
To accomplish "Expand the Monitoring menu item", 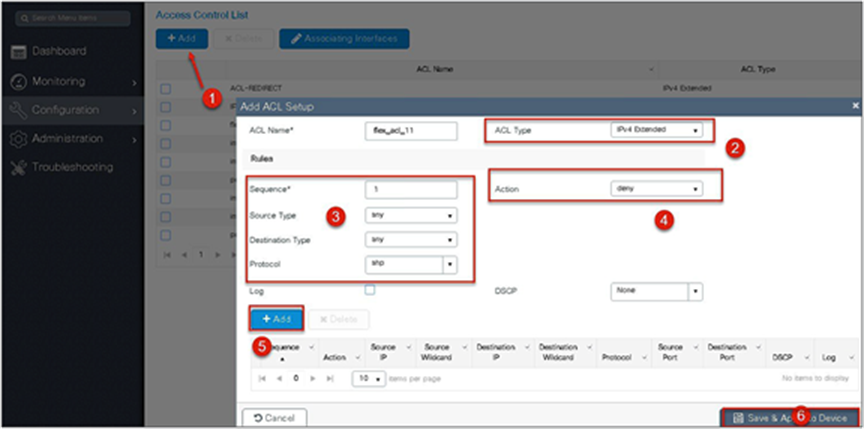I will point(72,82).
